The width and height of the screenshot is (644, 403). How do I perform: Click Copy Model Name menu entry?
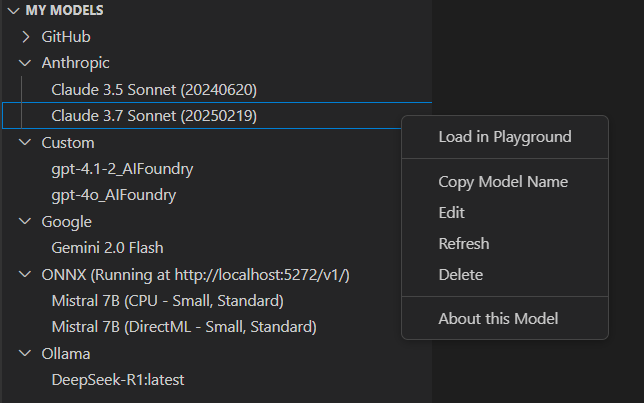pos(503,182)
